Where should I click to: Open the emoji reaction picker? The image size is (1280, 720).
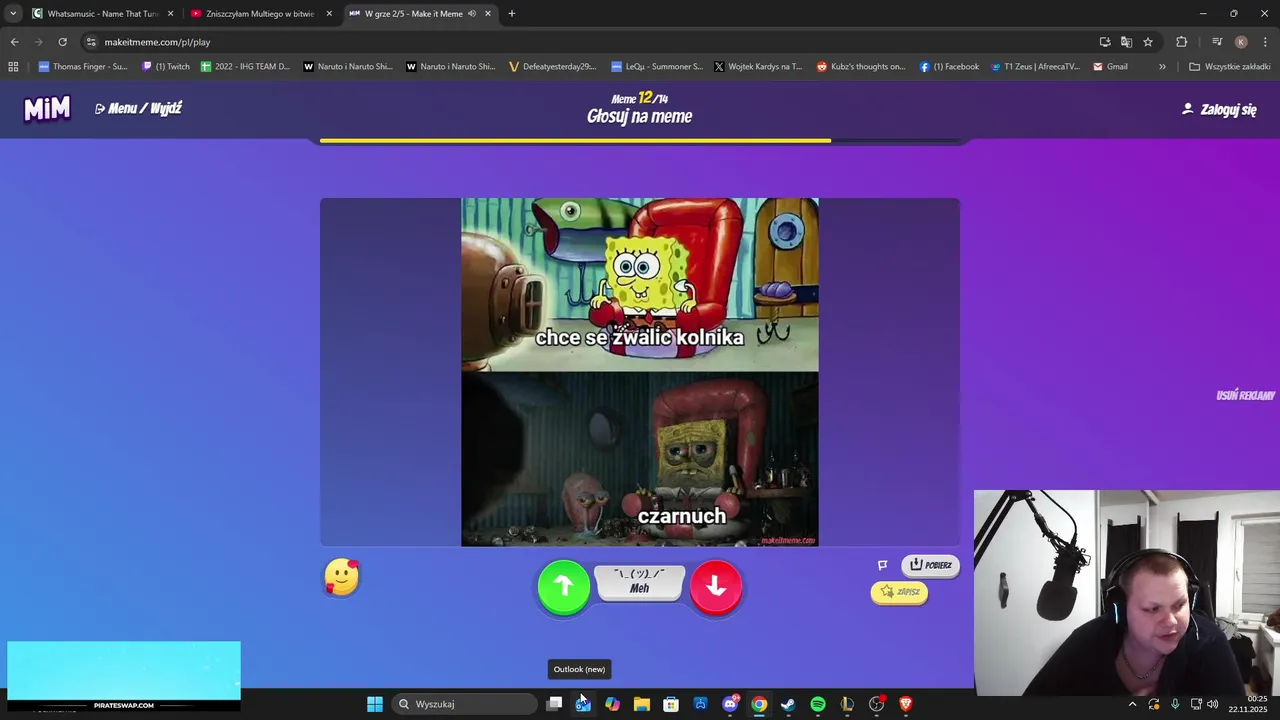(x=341, y=577)
